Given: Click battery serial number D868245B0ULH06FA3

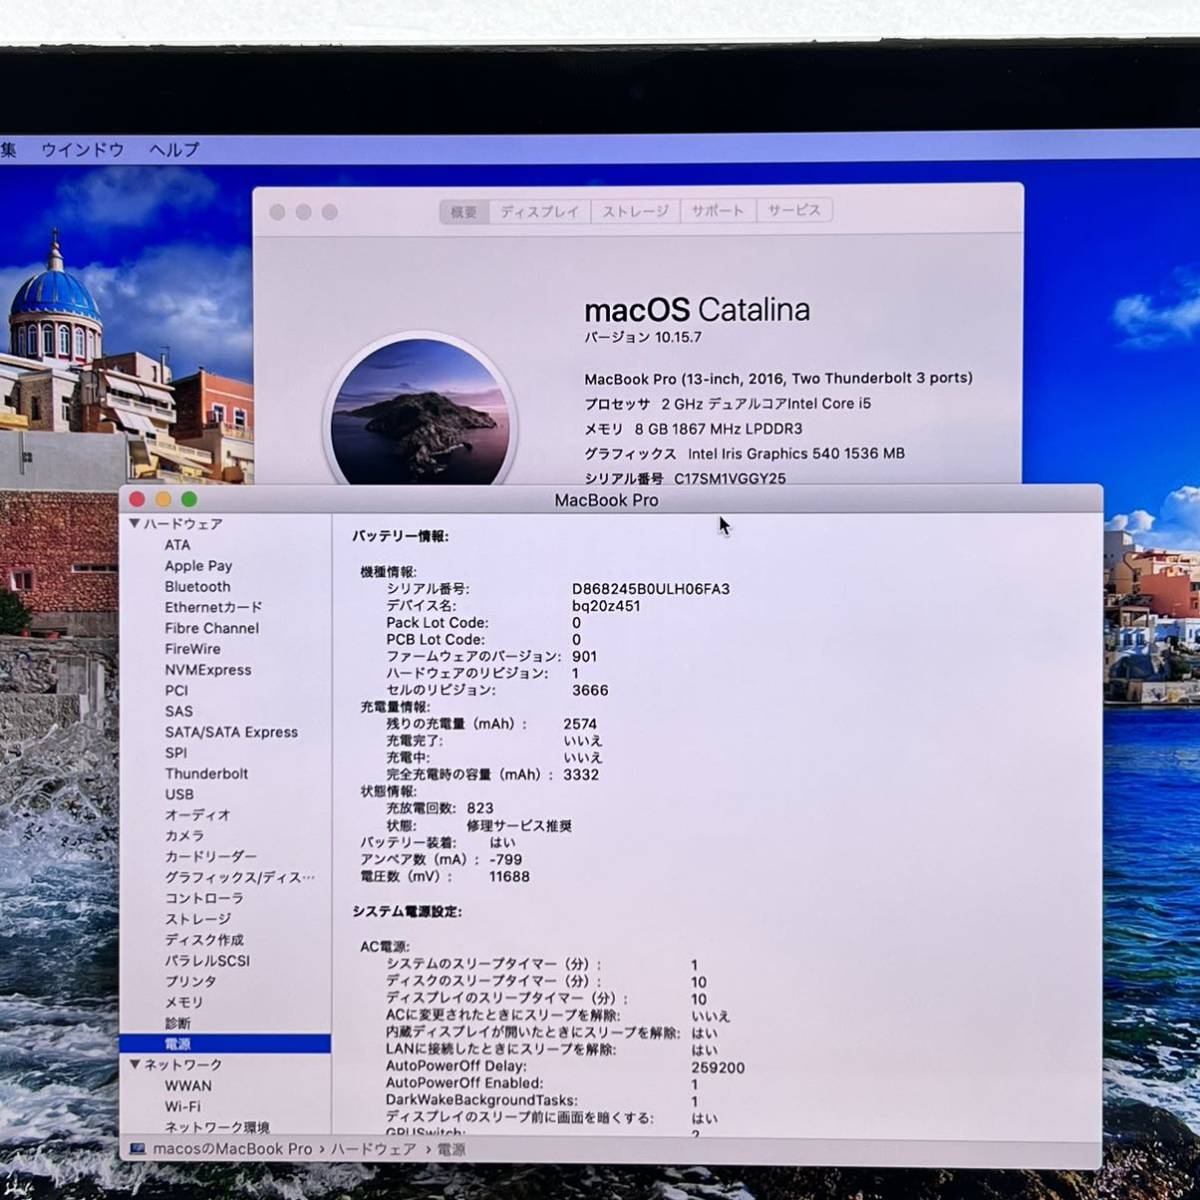Looking at the screenshot, I should (651, 589).
